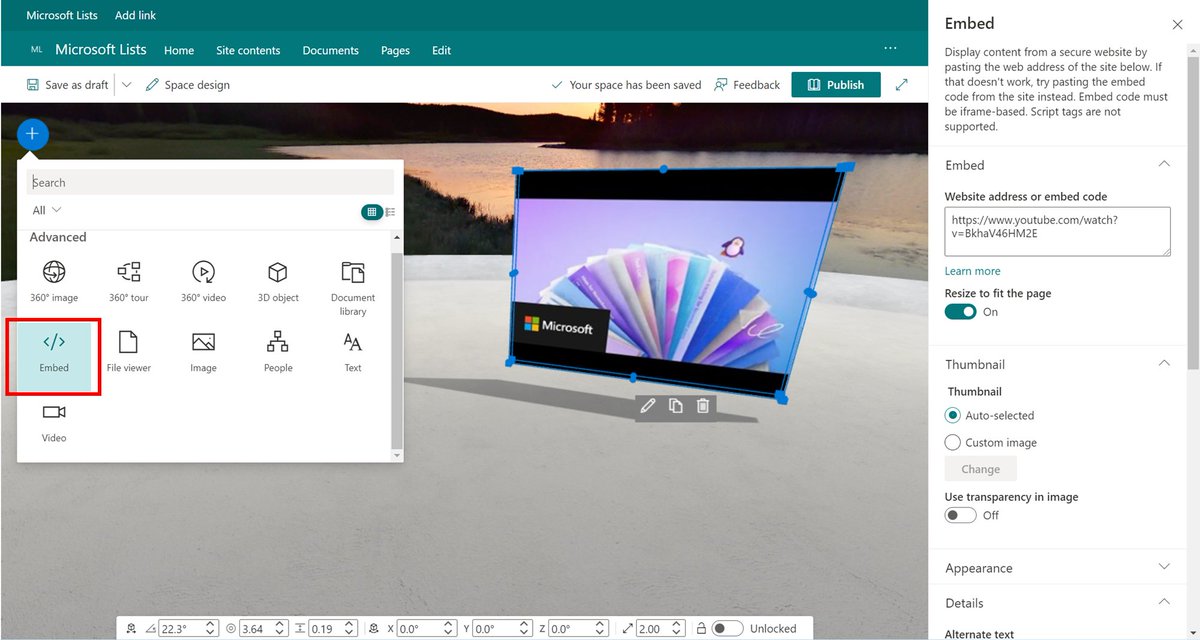Open the All filter dropdown
The height and width of the screenshot is (640, 1200).
pos(45,210)
